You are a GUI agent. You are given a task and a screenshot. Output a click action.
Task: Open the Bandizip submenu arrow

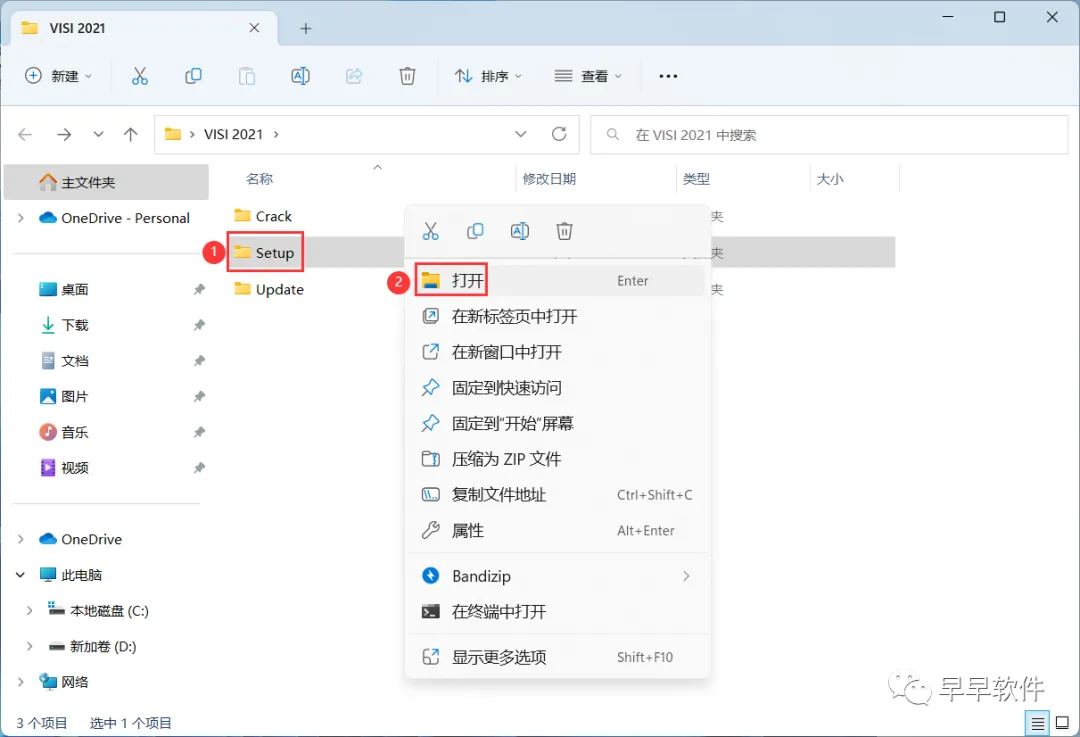coord(686,576)
